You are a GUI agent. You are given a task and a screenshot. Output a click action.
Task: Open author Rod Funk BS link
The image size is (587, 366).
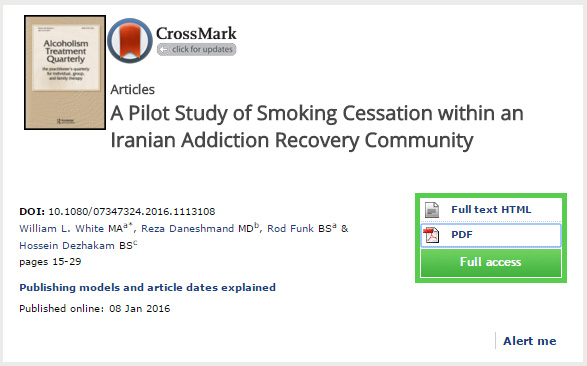click(299, 229)
